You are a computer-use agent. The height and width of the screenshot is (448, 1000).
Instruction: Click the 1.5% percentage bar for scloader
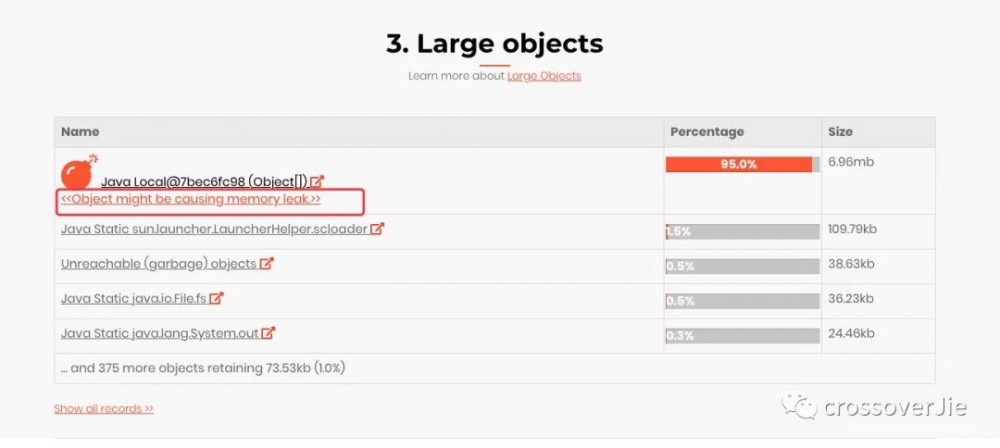point(741,231)
